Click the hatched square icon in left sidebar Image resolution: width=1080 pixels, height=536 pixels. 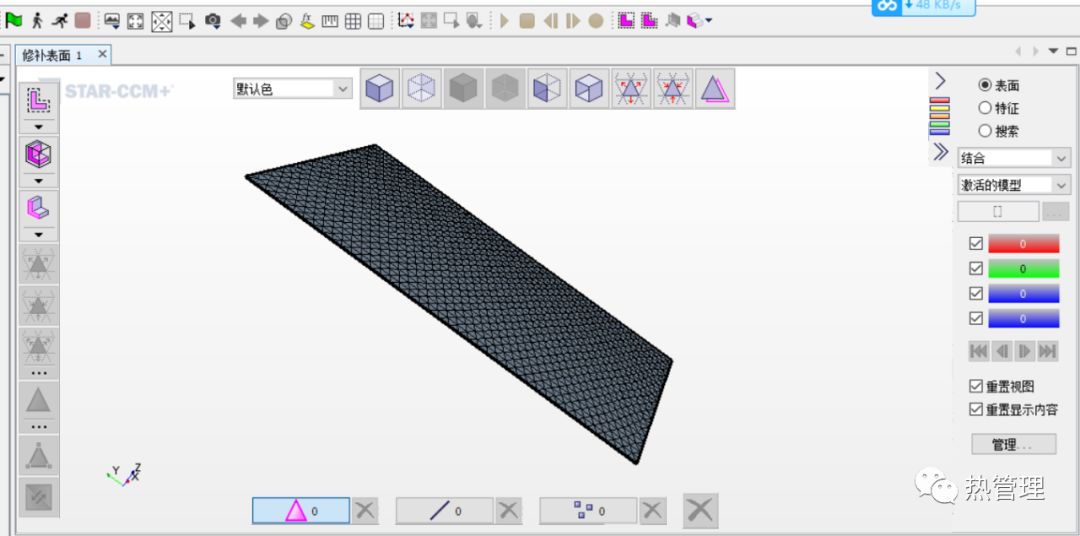39,497
